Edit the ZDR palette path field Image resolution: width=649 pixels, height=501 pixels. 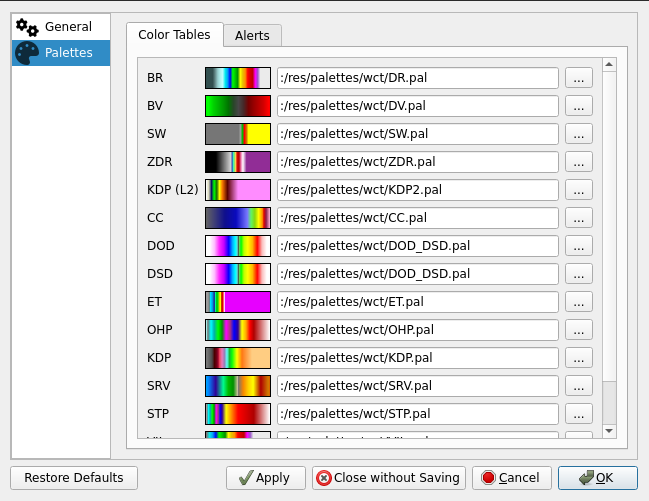(x=418, y=162)
